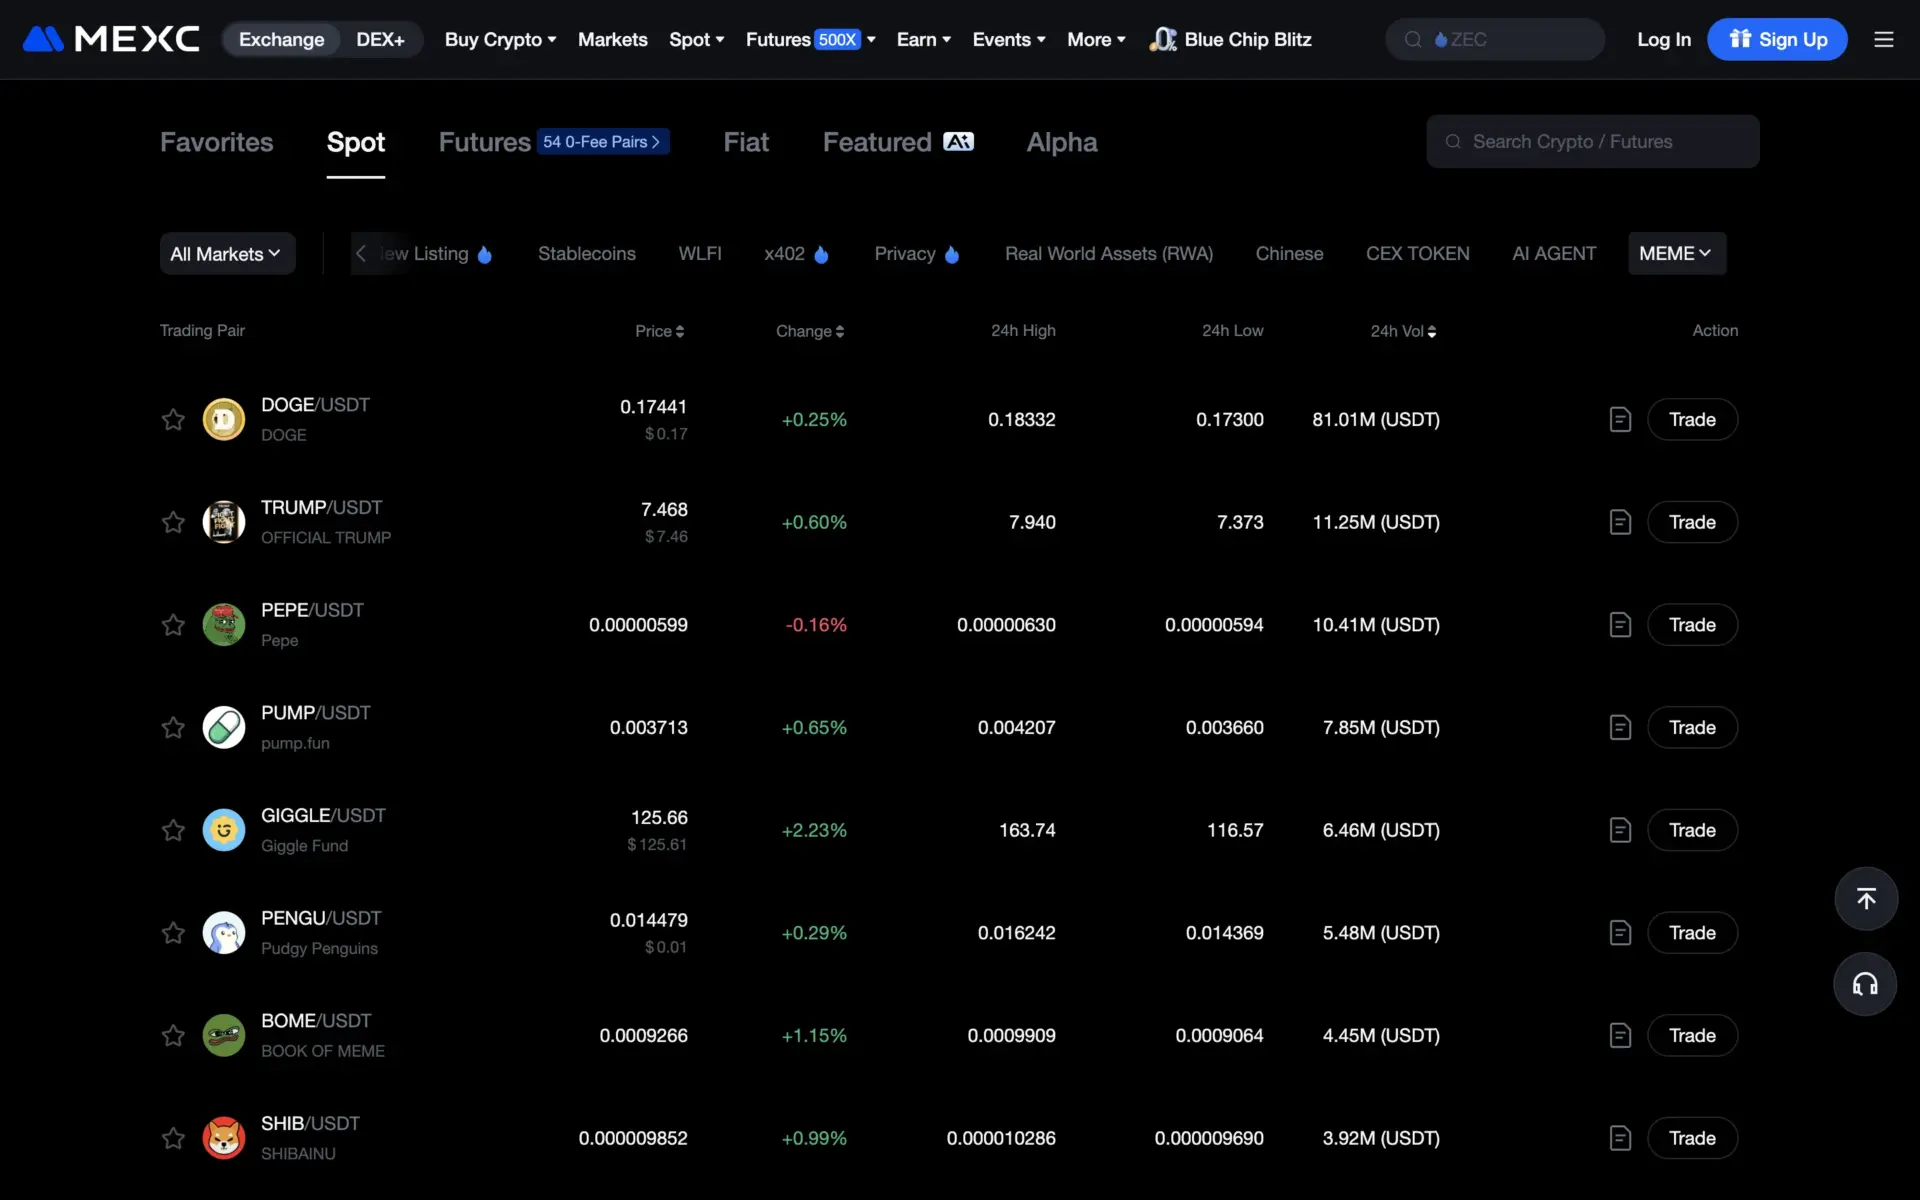Open the hamburger navigation menu
The image size is (1920, 1200).
pyautogui.click(x=1884, y=39)
